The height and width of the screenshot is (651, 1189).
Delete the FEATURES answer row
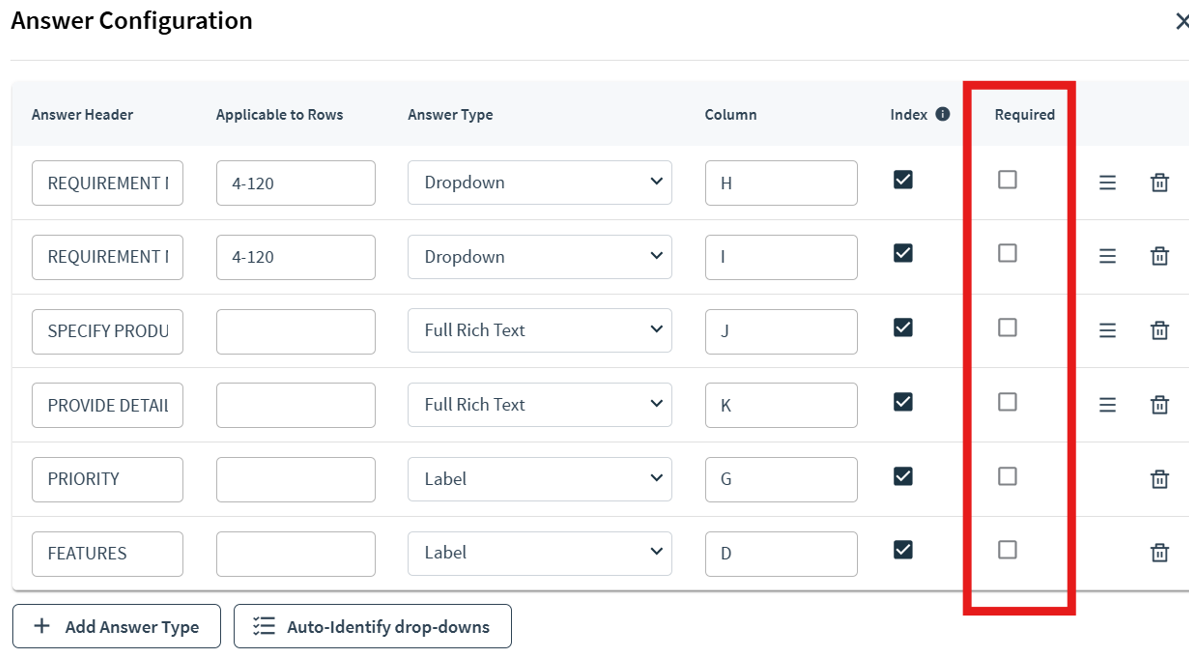(x=1159, y=552)
